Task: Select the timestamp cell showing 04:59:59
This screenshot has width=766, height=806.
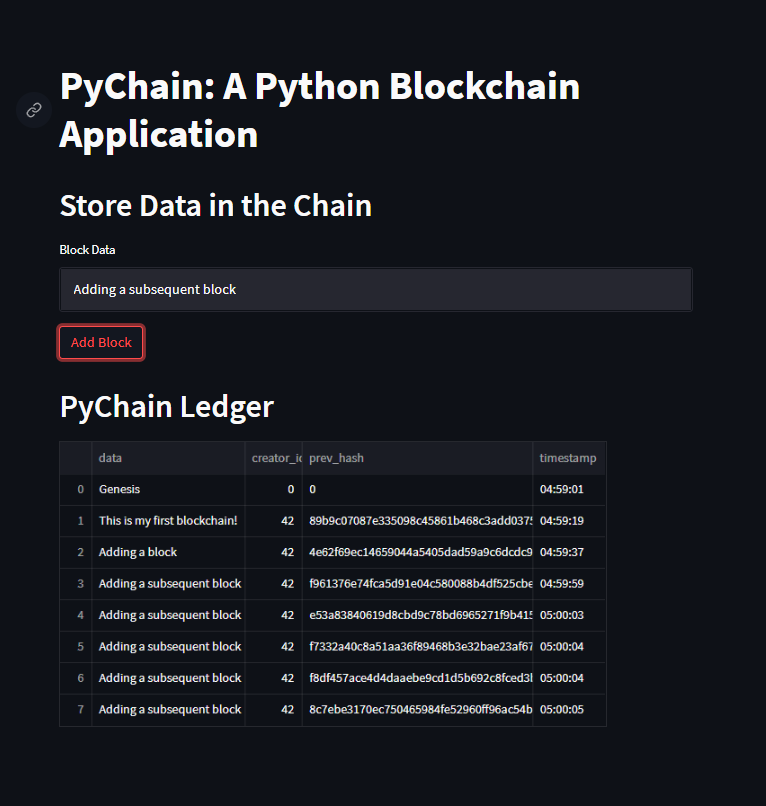Action: (567, 583)
